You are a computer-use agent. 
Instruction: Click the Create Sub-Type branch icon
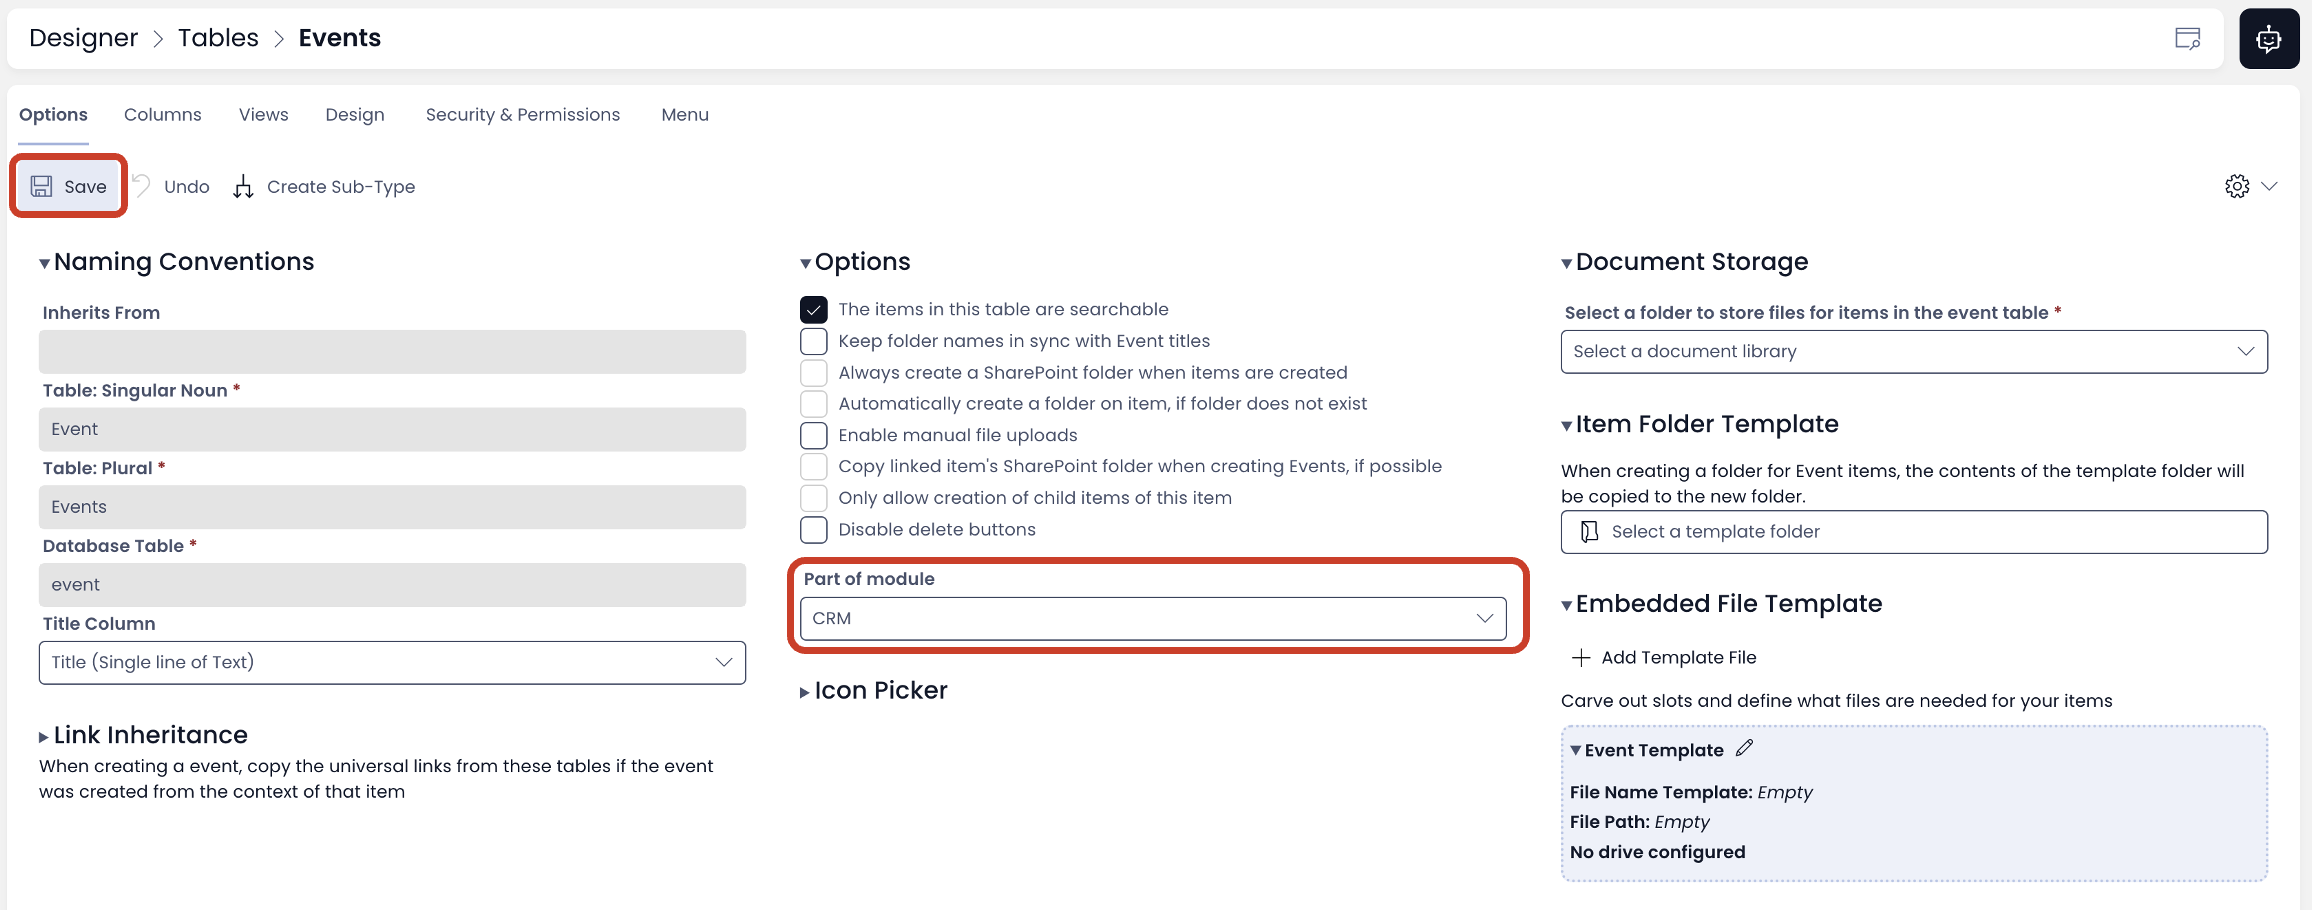tap(243, 187)
